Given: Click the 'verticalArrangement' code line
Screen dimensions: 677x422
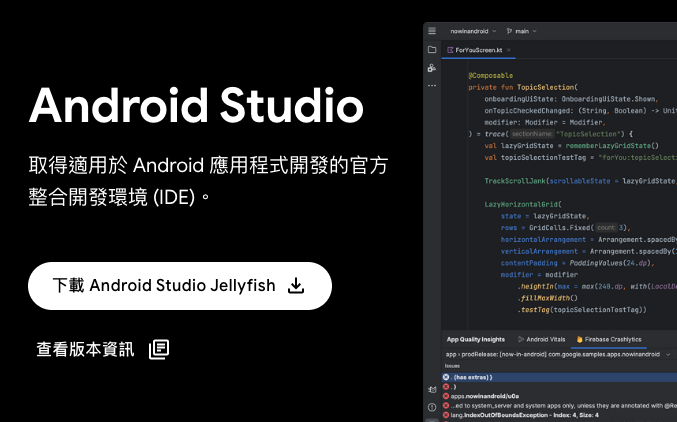Looking at the screenshot, I should 589,251.
